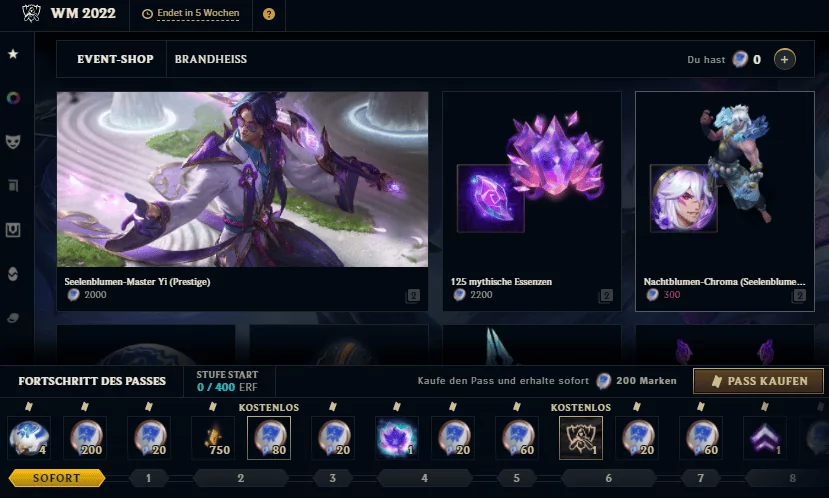Select the SOFORT stage on progress track
829x498 pixels.
tap(57, 478)
